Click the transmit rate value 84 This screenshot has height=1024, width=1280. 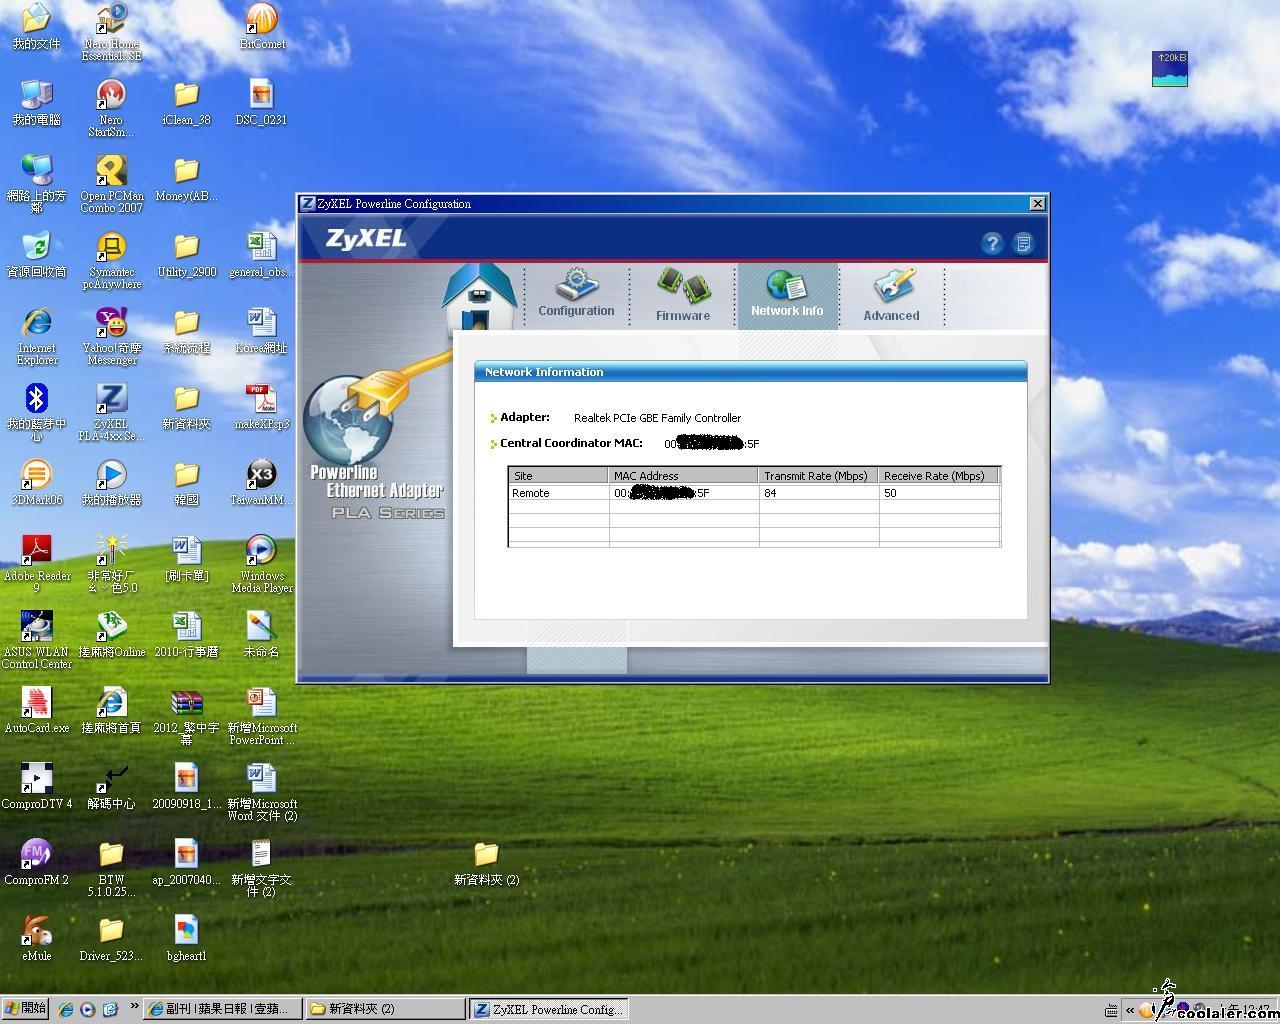click(x=770, y=493)
